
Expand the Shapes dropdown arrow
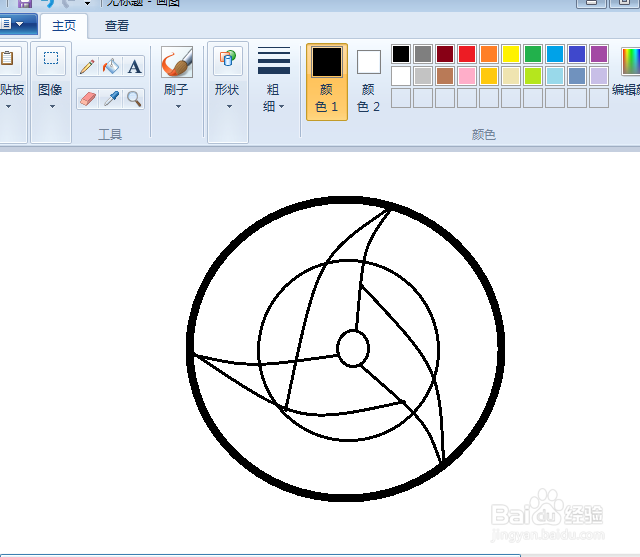pyautogui.click(x=229, y=107)
